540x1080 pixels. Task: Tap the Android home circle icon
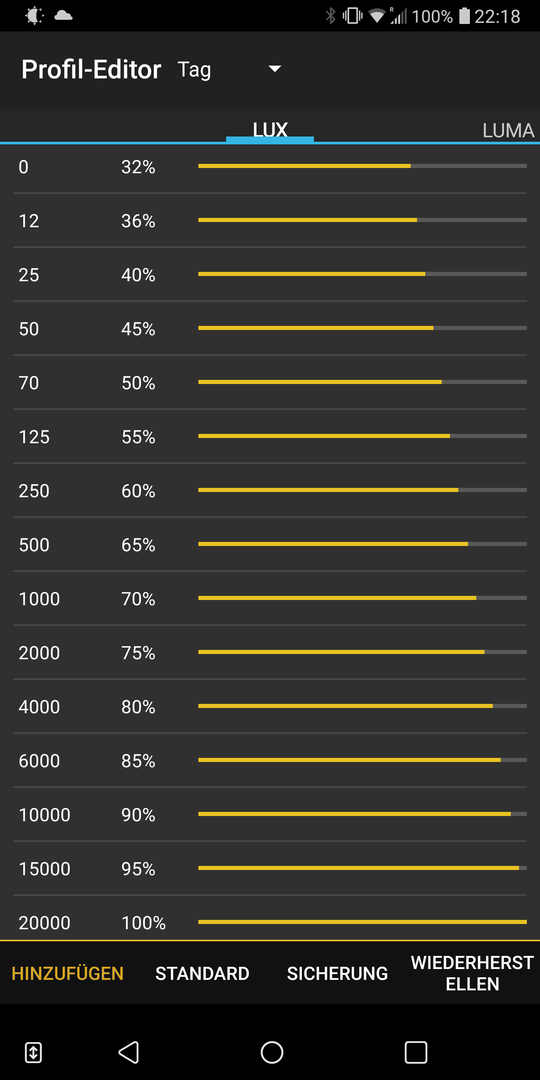click(x=272, y=1052)
